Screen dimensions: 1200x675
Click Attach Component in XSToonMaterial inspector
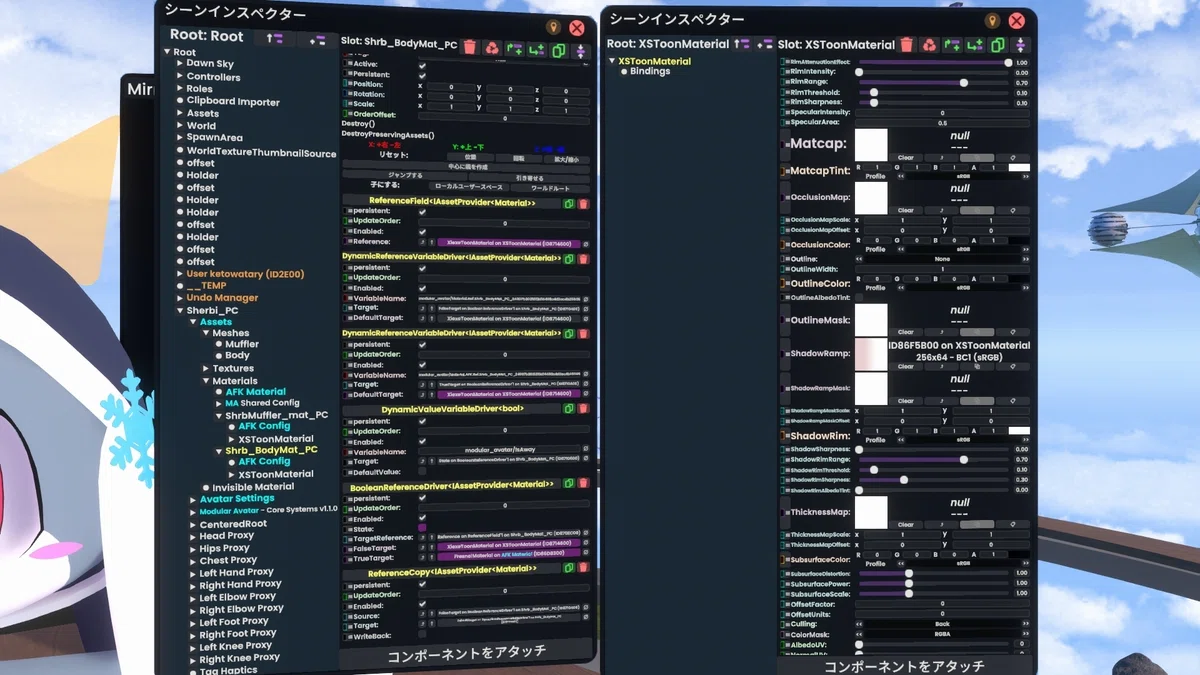click(904, 666)
